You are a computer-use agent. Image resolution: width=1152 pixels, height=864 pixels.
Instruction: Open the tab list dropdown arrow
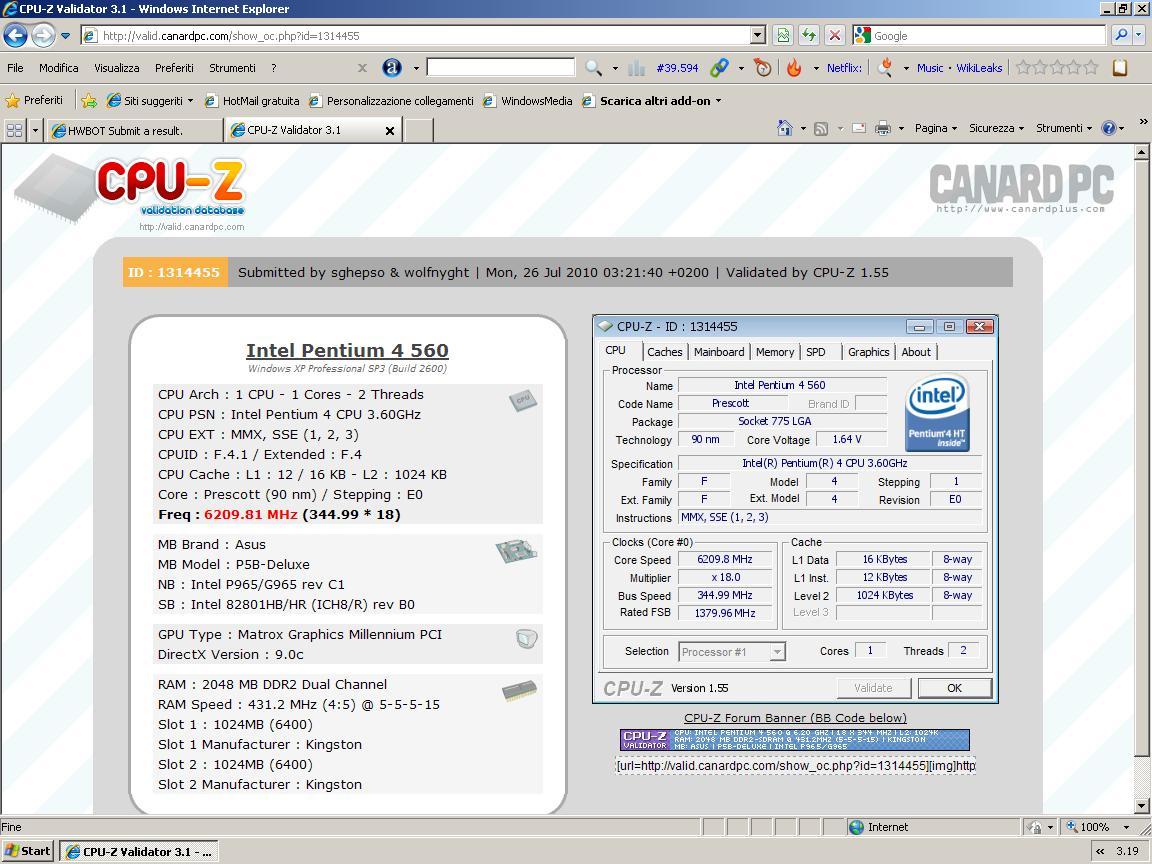point(35,131)
